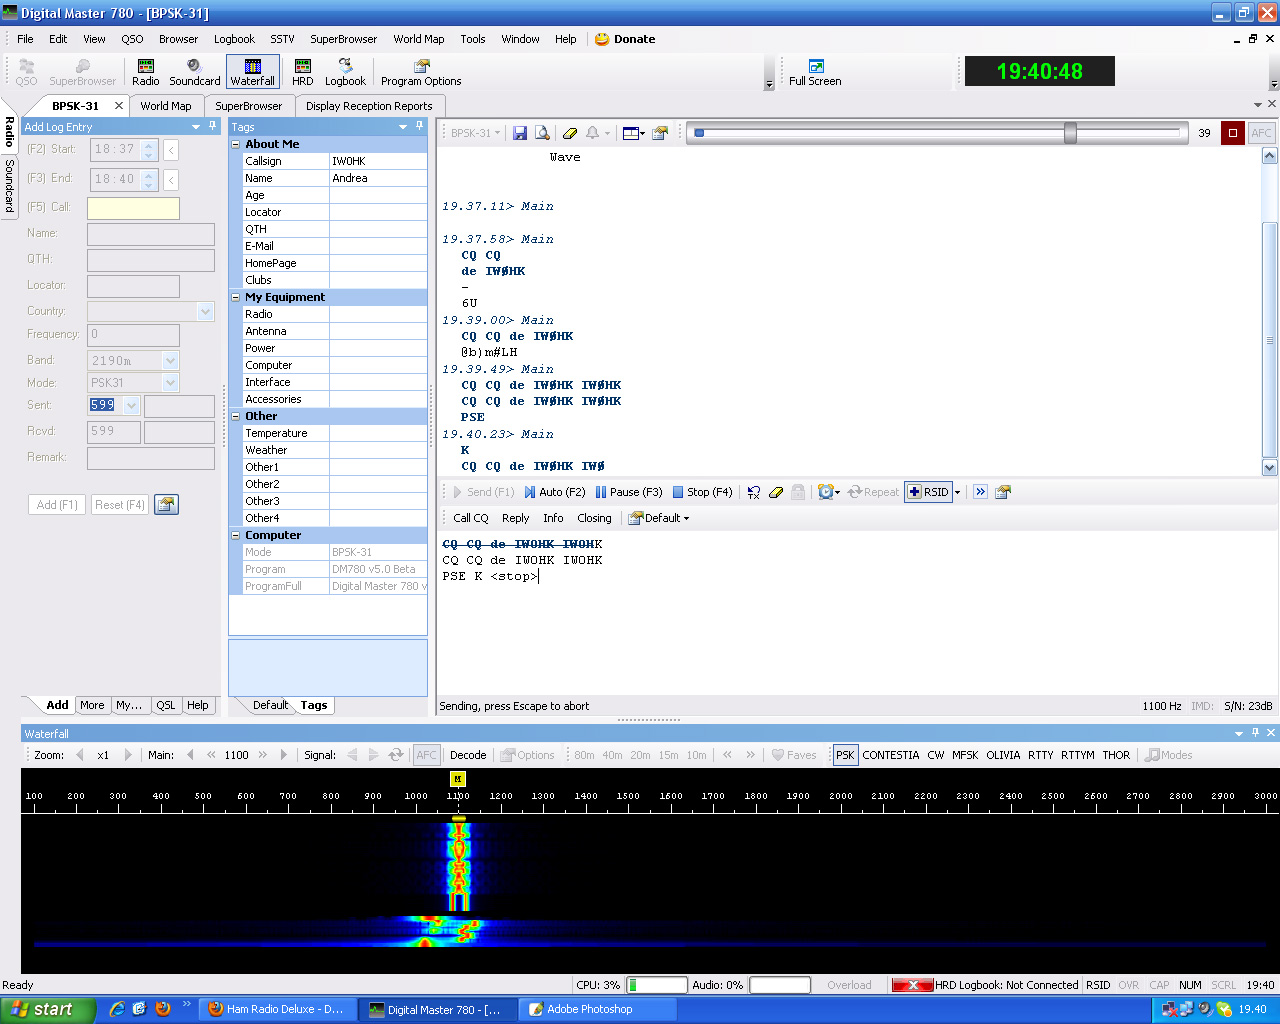Click the Donate menu item

(625, 39)
